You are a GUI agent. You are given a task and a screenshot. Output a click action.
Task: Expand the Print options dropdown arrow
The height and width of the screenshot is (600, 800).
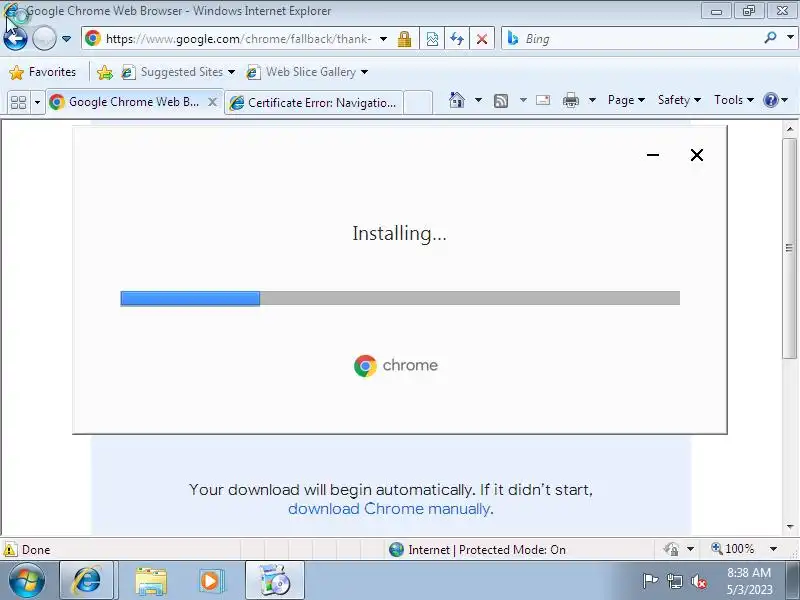click(592, 100)
